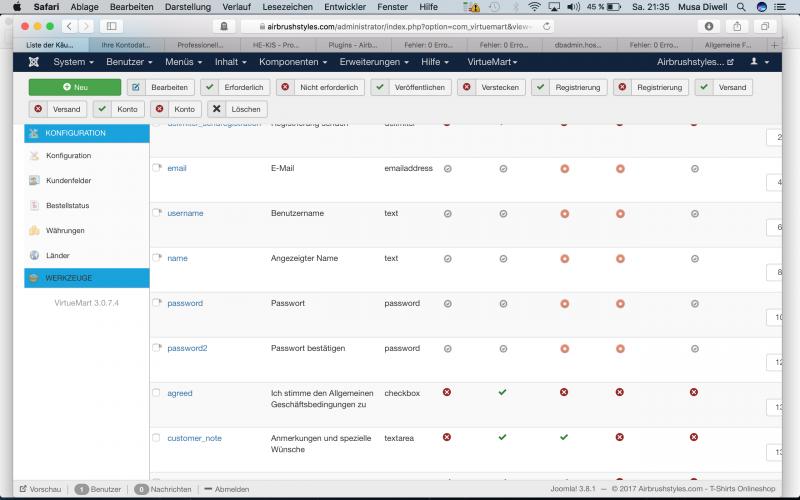Open the password2 field link
Screen dimensions: 800x500
pyautogui.click(x=187, y=348)
